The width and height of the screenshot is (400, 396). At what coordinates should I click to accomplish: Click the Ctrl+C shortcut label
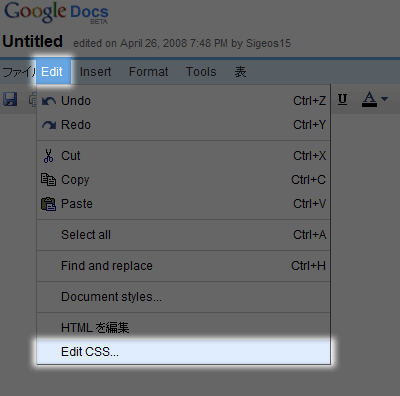pos(308,180)
